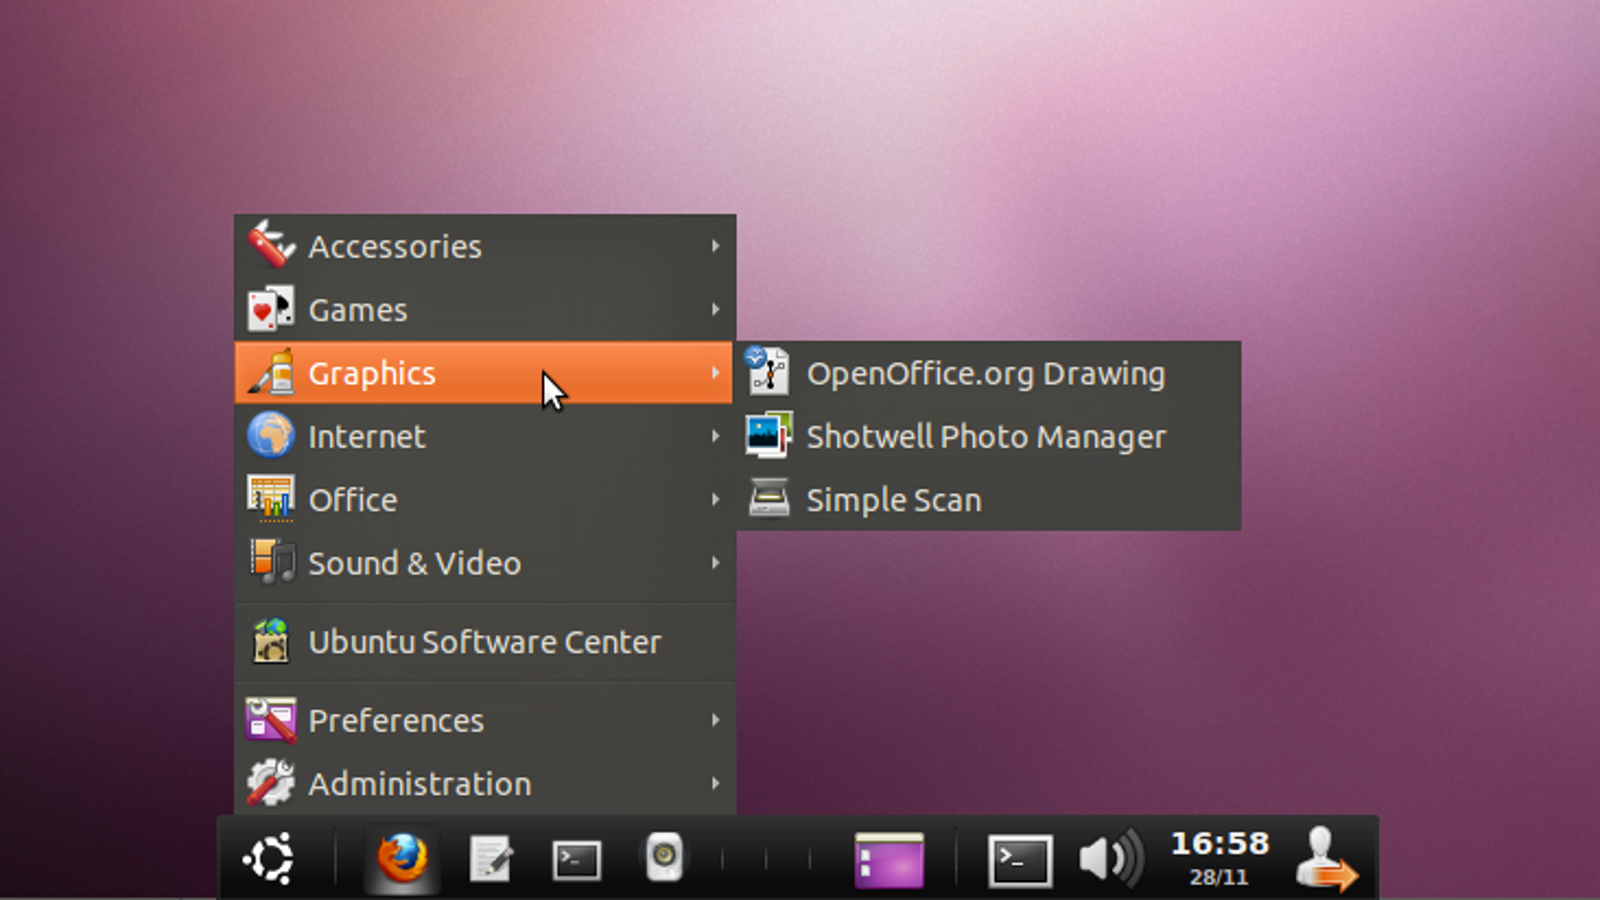Click the purple window icon in panel
The width and height of the screenshot is (1600, 900).
coord(889,860)
